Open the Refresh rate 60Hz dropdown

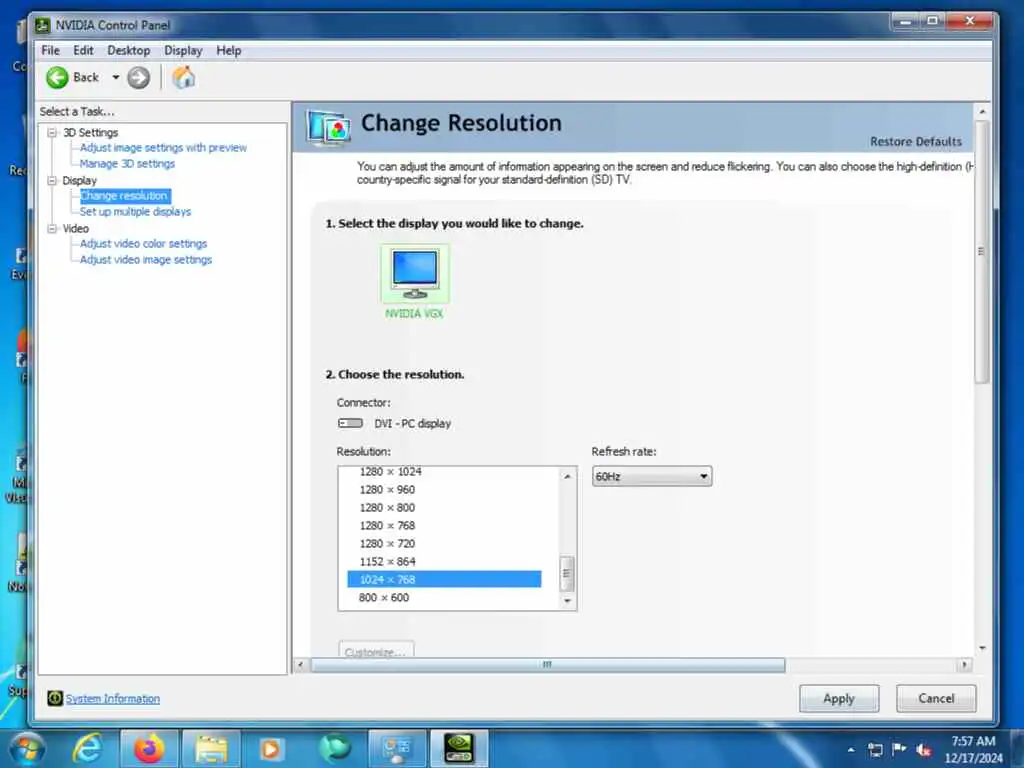pyautogui.click(x=652, y=476)
